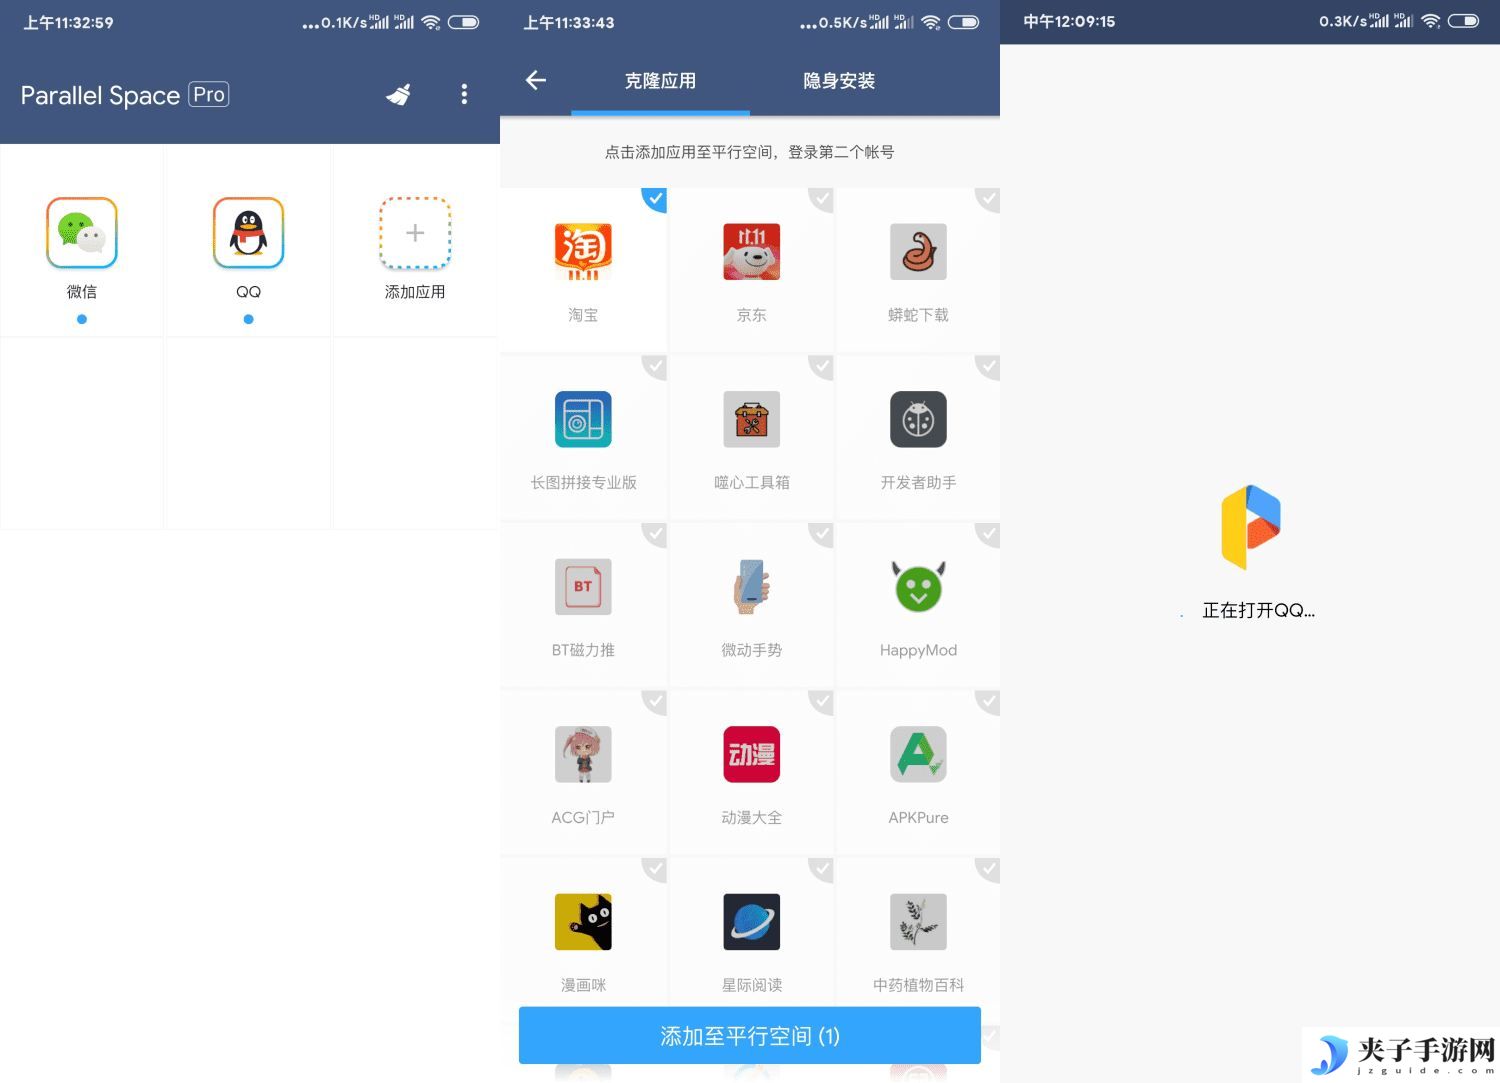This screenshot has width=1500, height=1083.
Task: Check the APKPure selection checkmark
Action: pos(988,702)
